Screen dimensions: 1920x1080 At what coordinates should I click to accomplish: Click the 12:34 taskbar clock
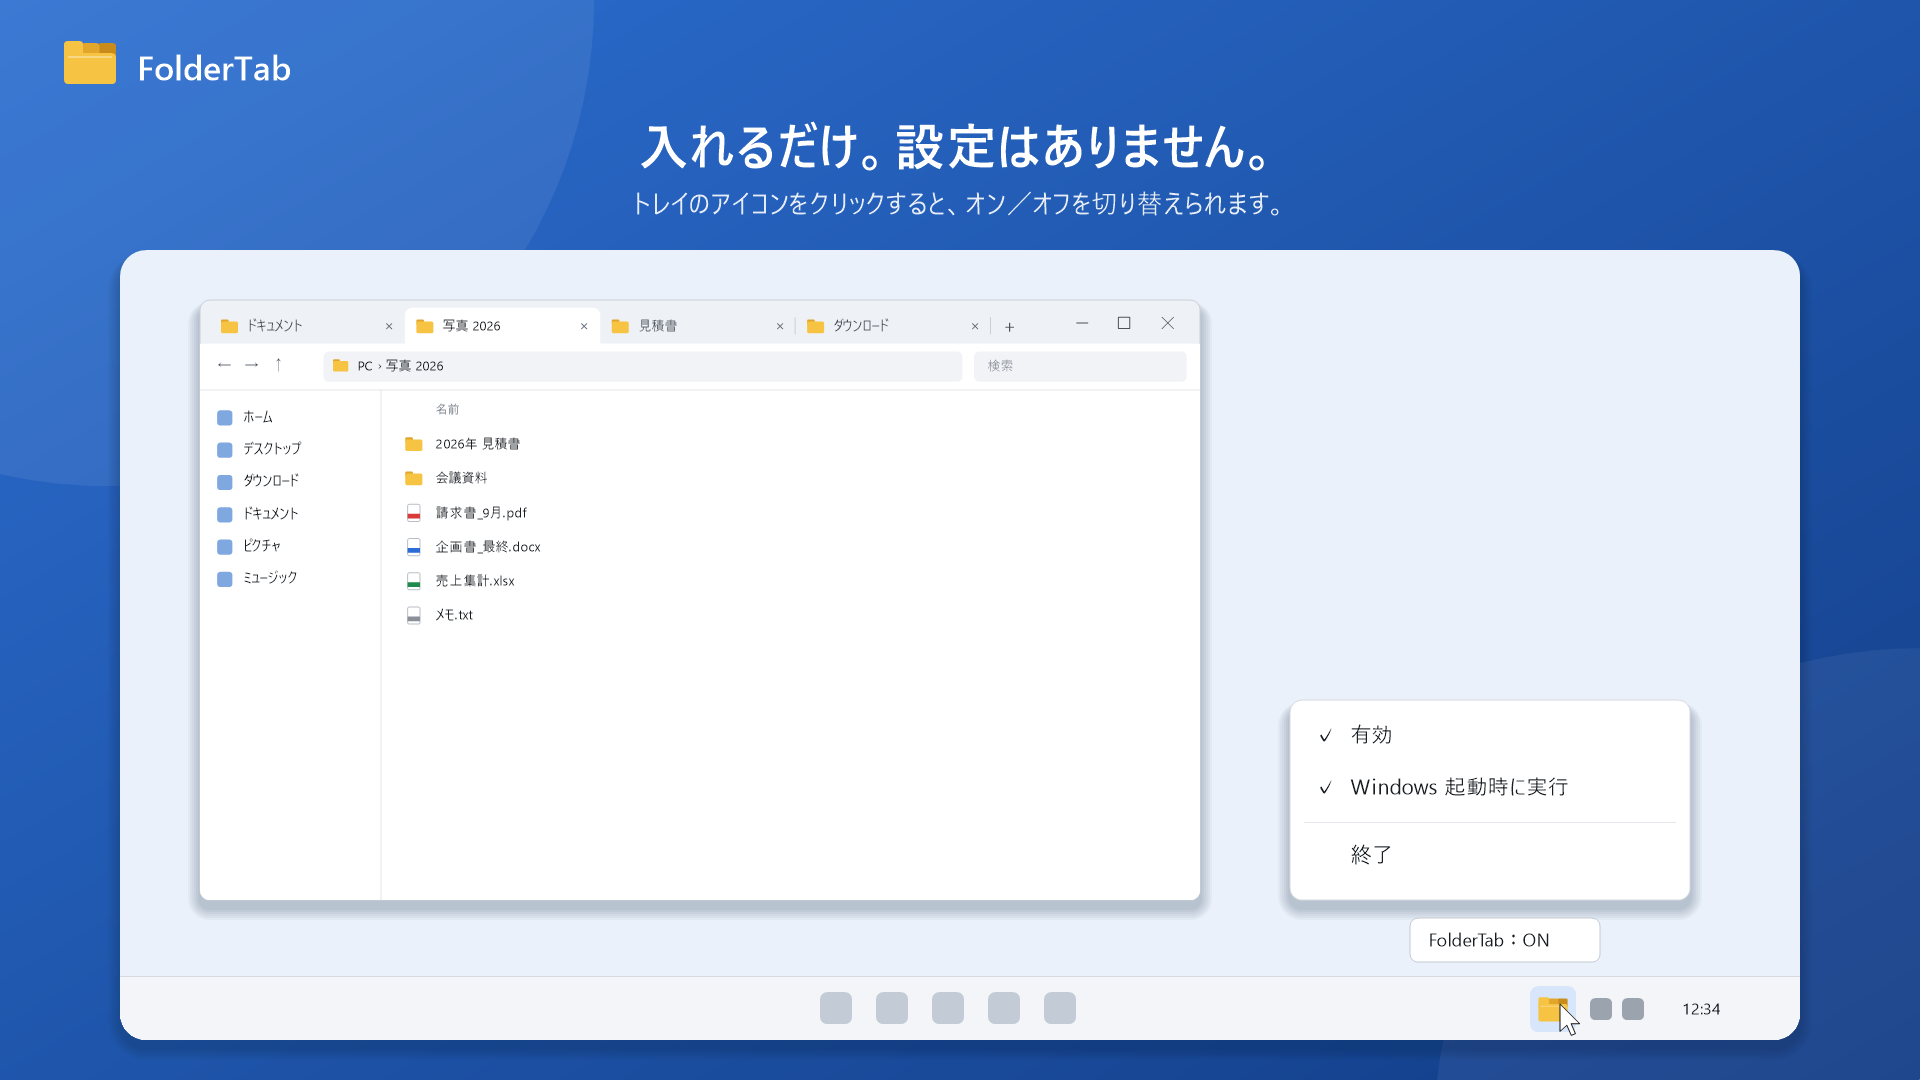pyautogui.click(x=1701, y=1009)
